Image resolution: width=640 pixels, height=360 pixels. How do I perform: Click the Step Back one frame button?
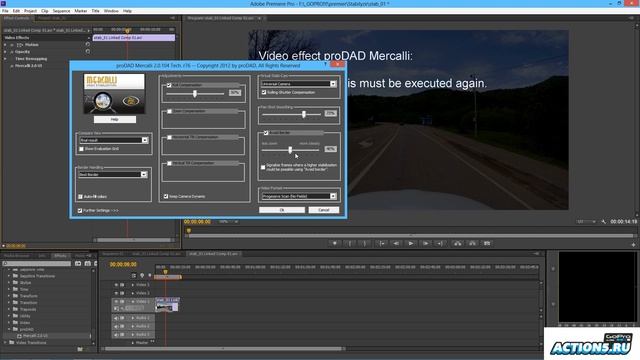[x=396, y=243]
